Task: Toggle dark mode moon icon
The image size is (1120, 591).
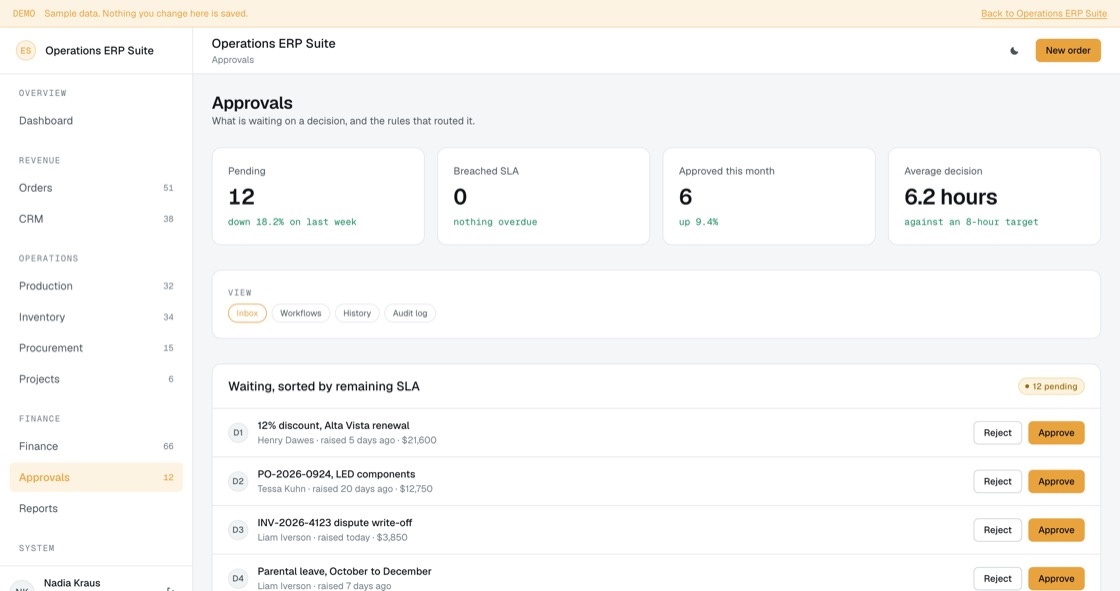Action: (x=1014, y=51)
